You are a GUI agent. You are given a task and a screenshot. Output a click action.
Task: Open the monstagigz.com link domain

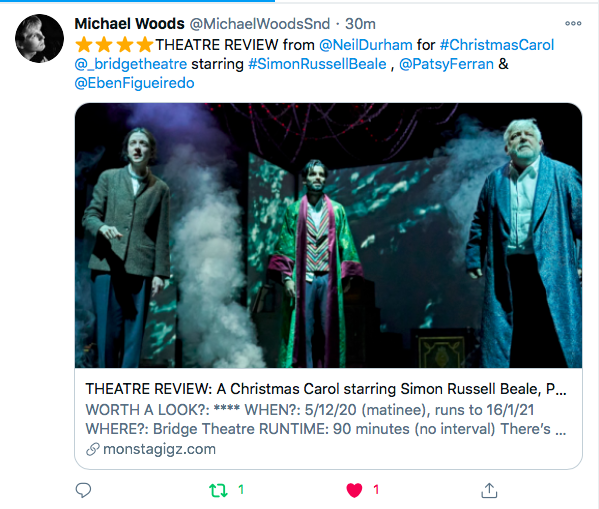tap(159, 449)
